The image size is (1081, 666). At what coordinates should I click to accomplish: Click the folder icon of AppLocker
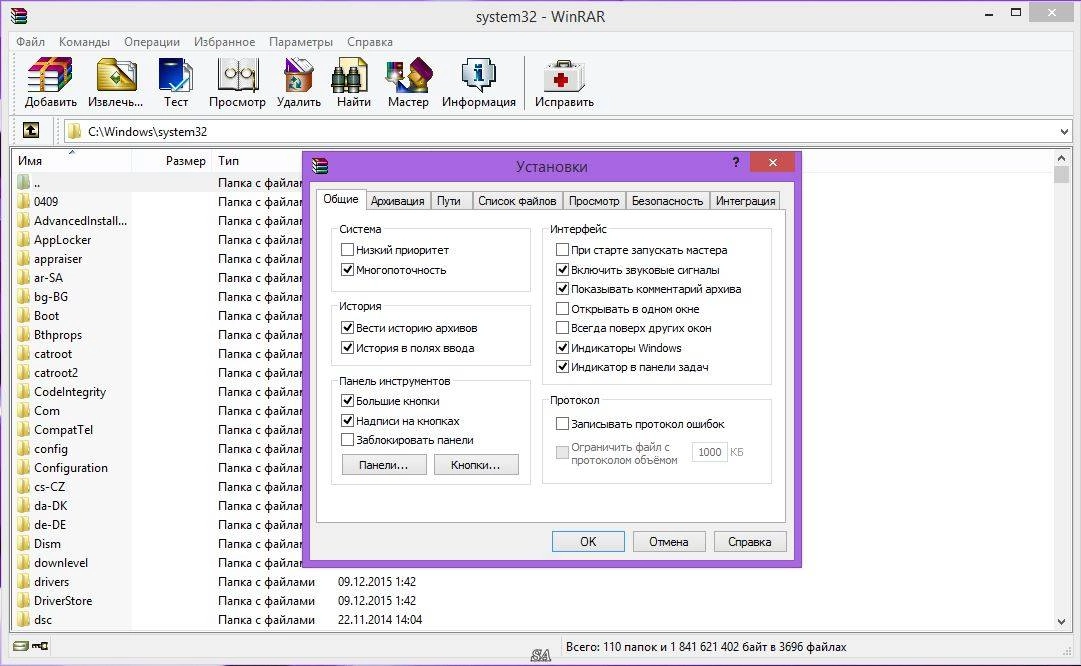click(x=24, y=239)
